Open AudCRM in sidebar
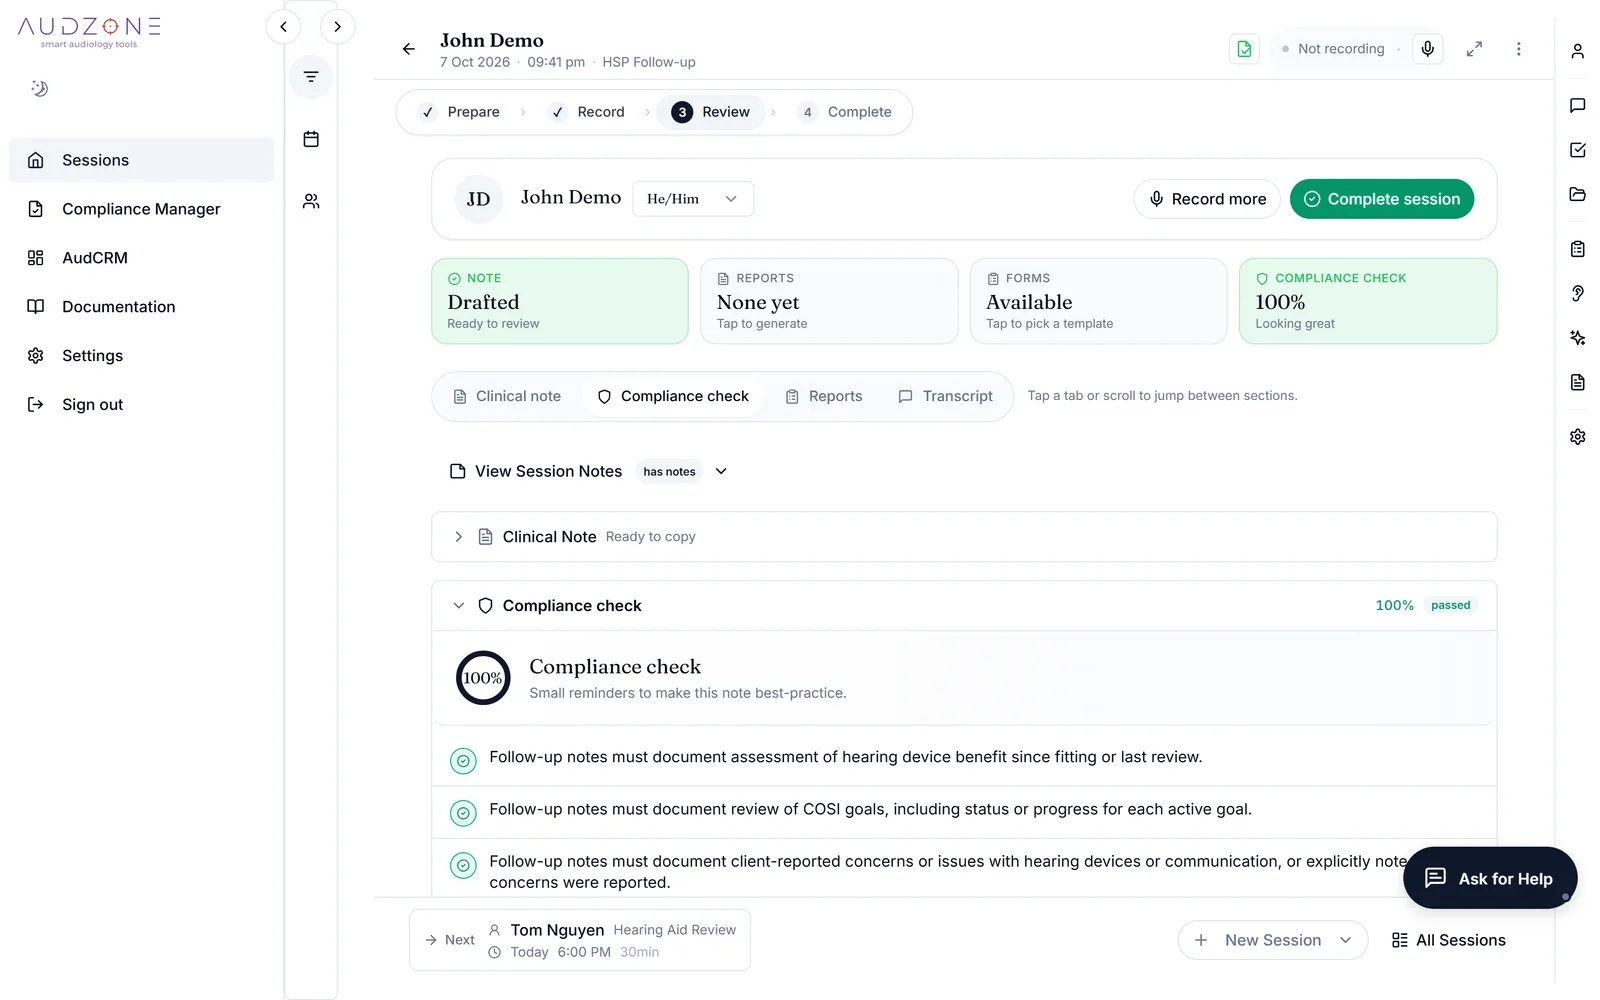 [141, 258]
